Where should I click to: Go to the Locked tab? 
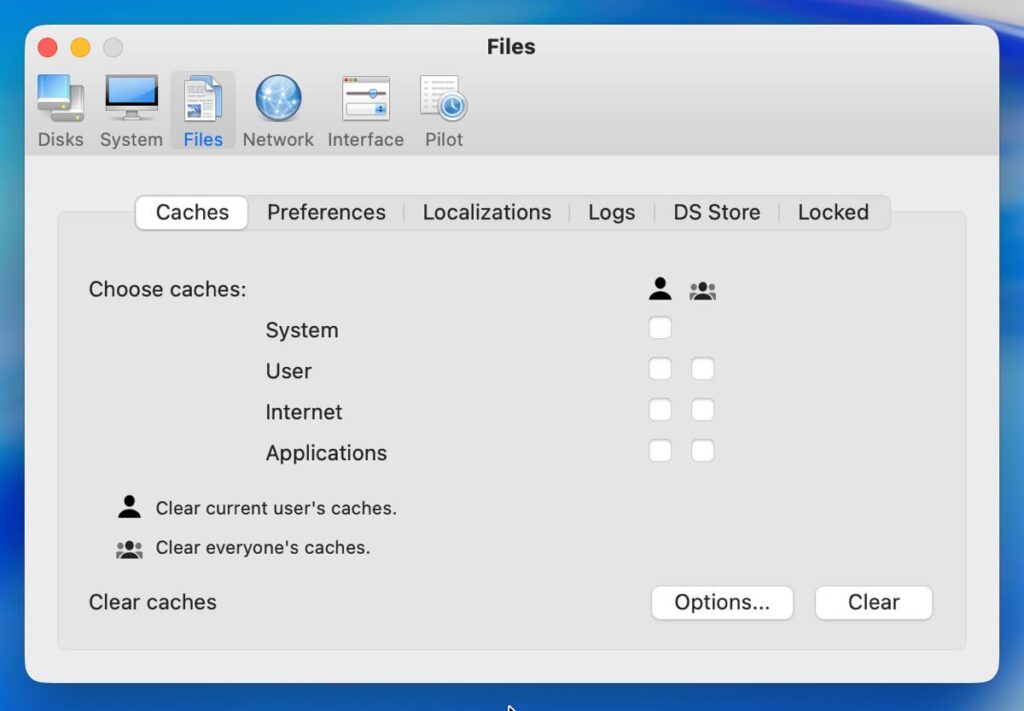point(833,212)
